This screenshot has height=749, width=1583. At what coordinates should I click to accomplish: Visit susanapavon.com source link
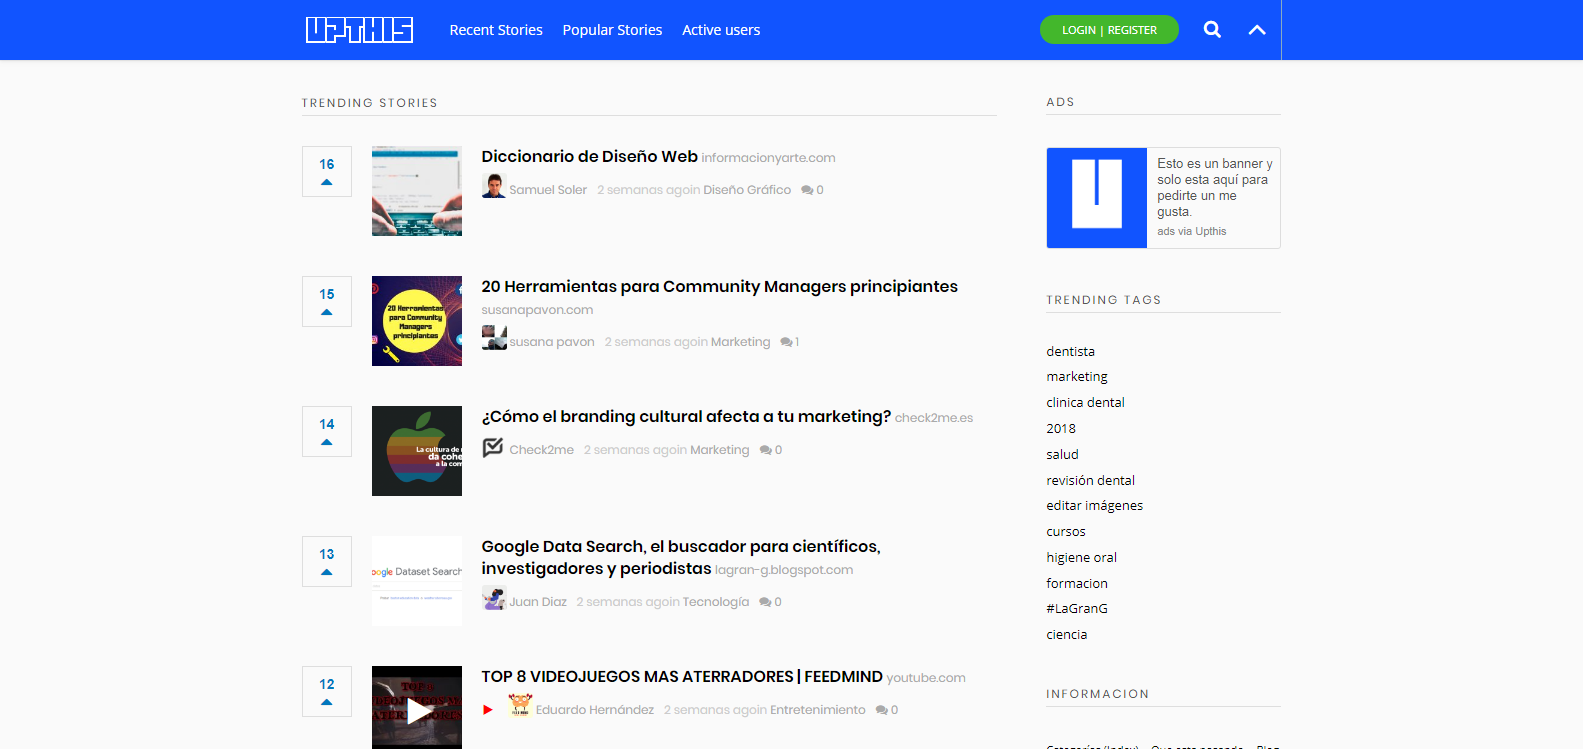click(537, 310)
